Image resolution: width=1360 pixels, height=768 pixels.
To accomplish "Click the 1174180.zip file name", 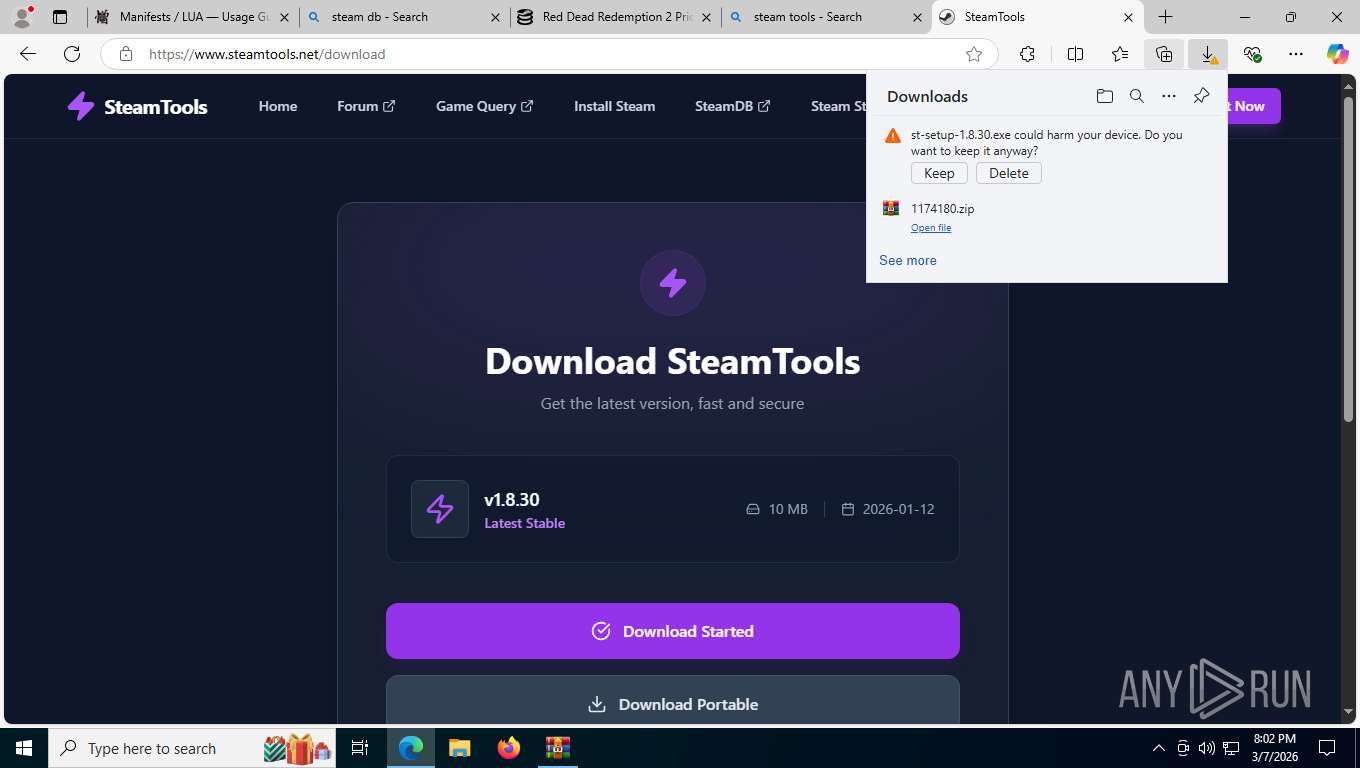I will pos(942,209).
